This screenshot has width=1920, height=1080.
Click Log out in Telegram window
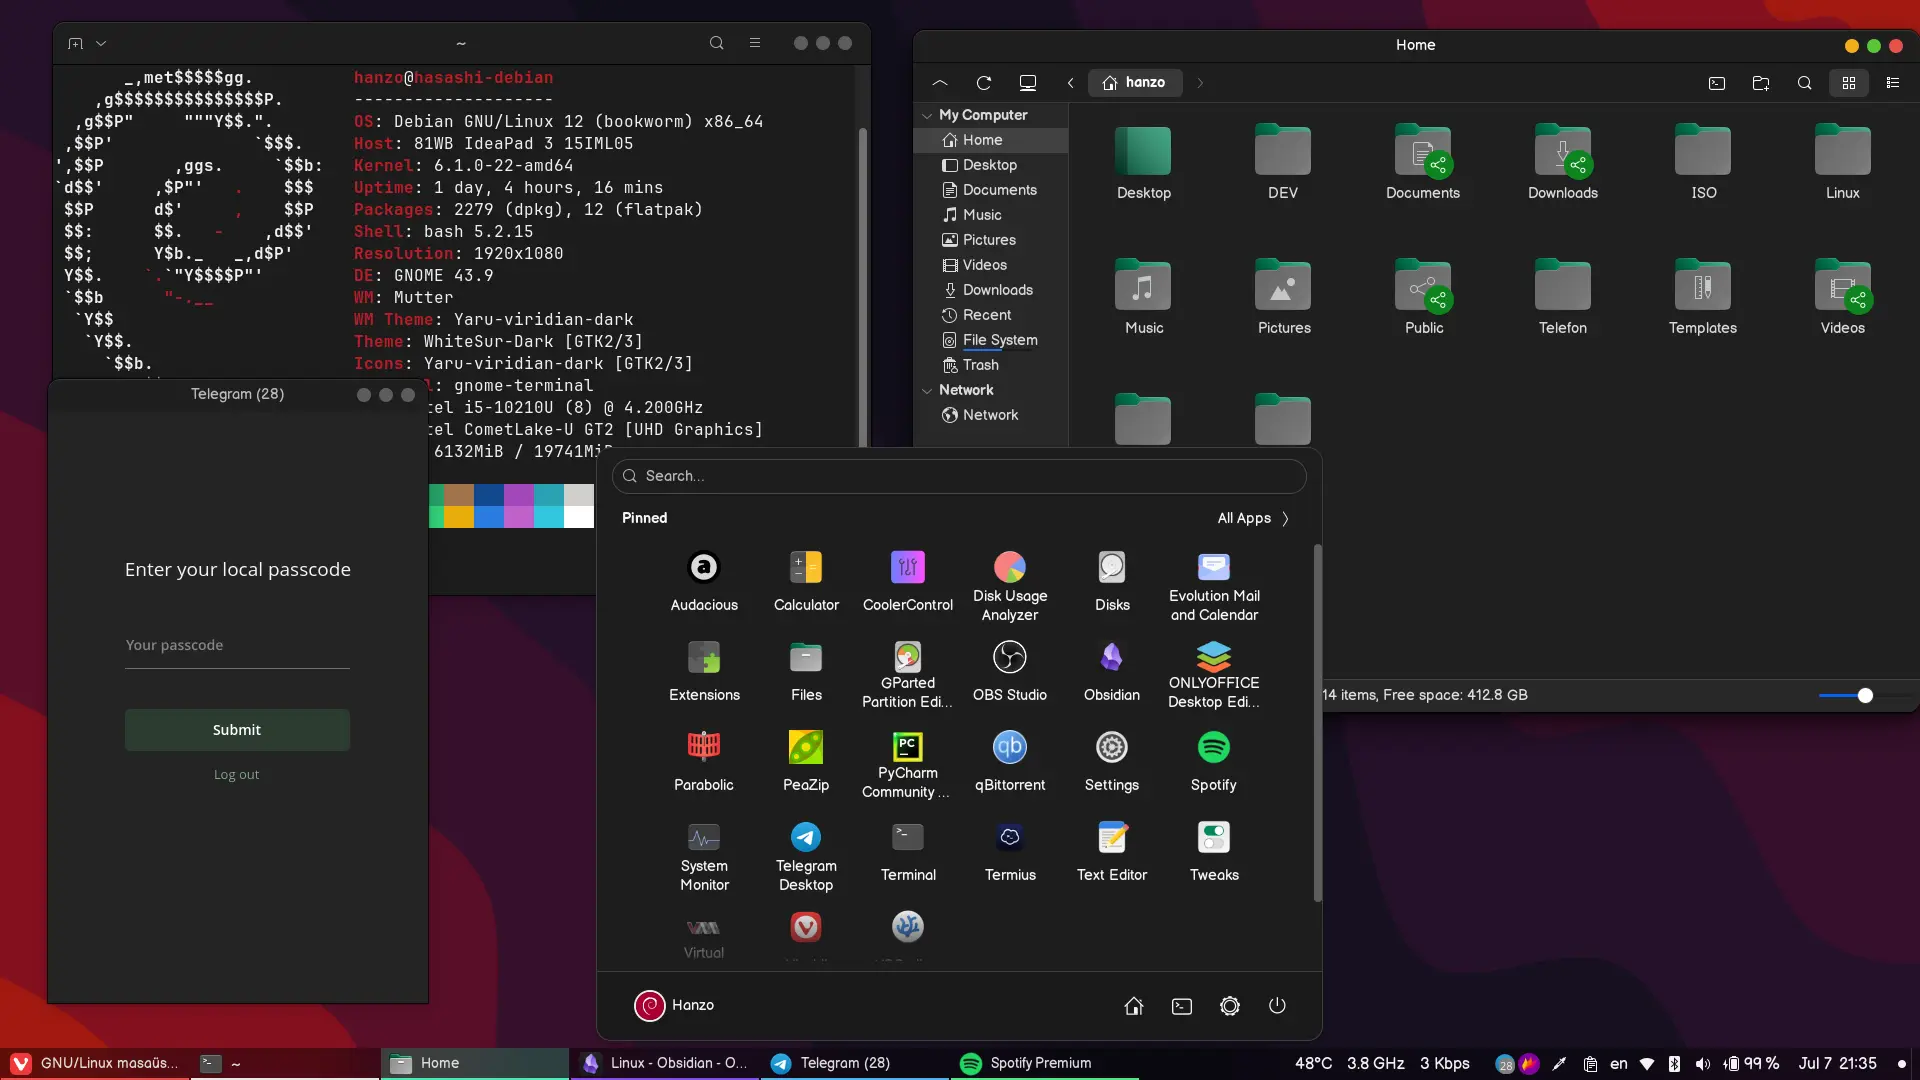236,774
